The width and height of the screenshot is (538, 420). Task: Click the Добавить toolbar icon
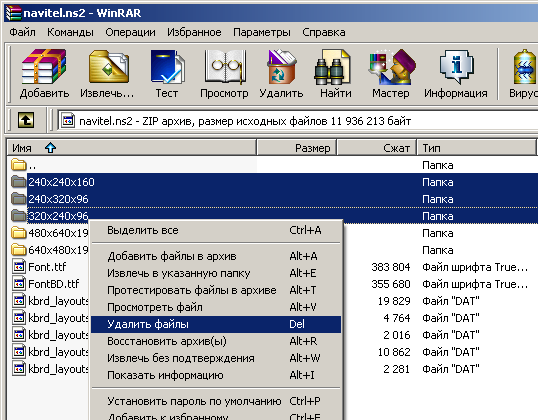44,67
